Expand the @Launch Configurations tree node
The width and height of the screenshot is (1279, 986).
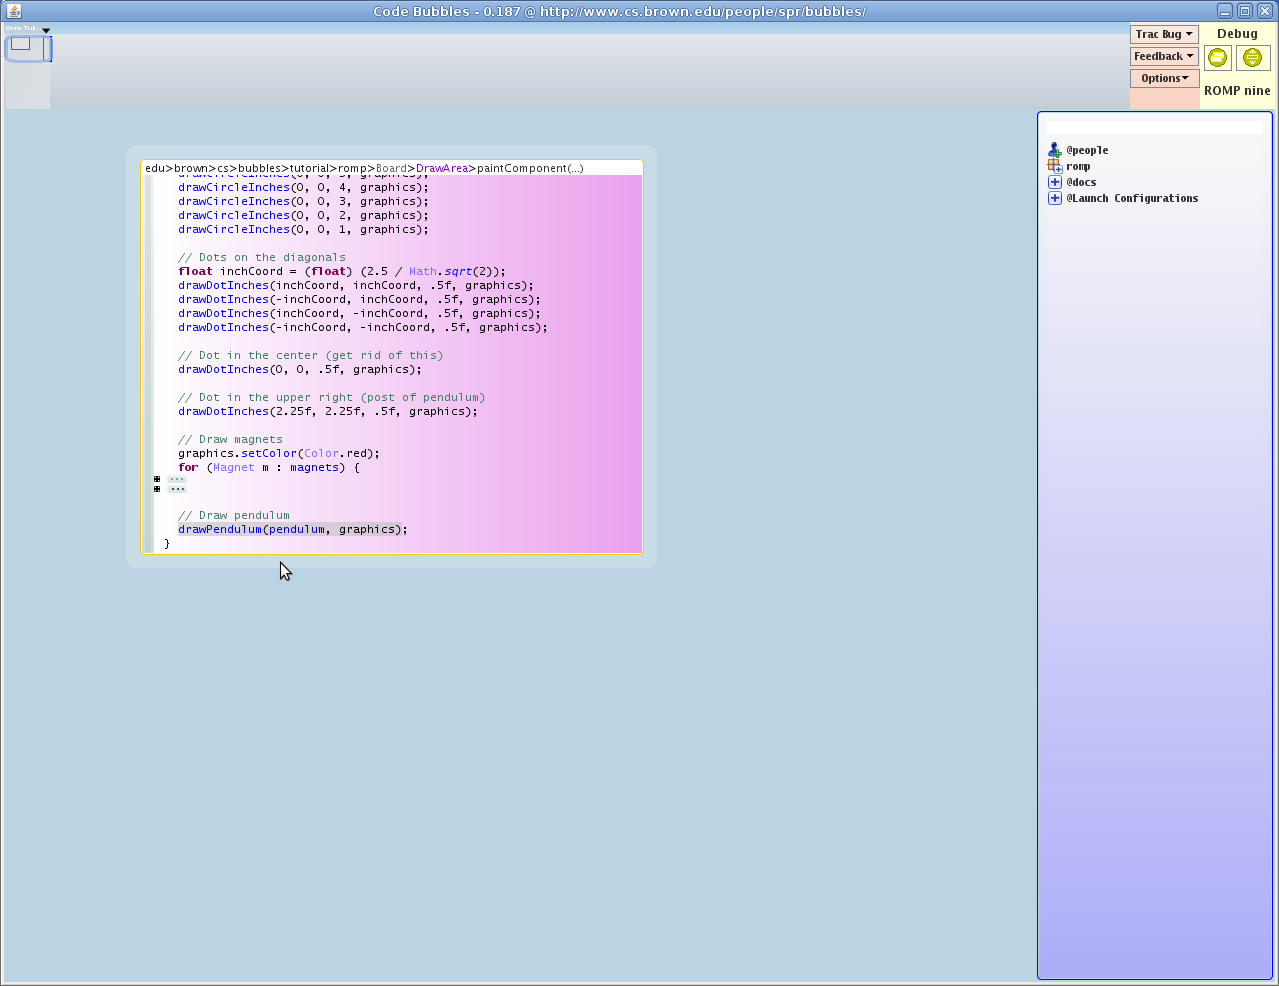click(1054, 198)
